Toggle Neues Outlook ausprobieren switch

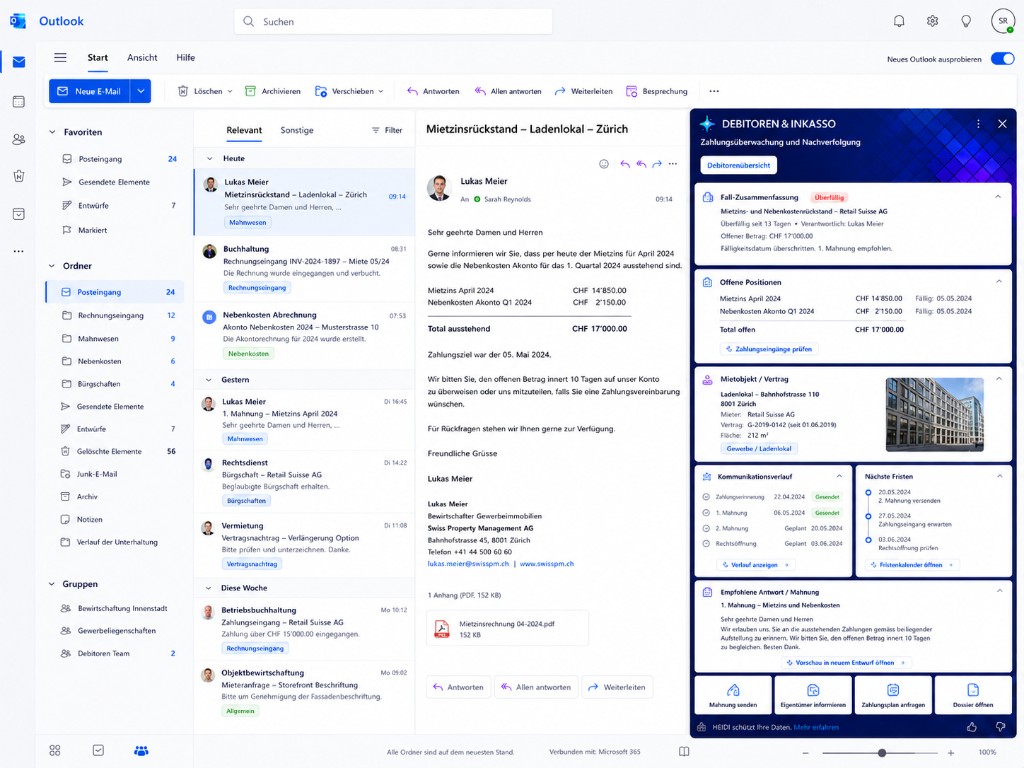pyautogui.click(x=1002, y=59)
